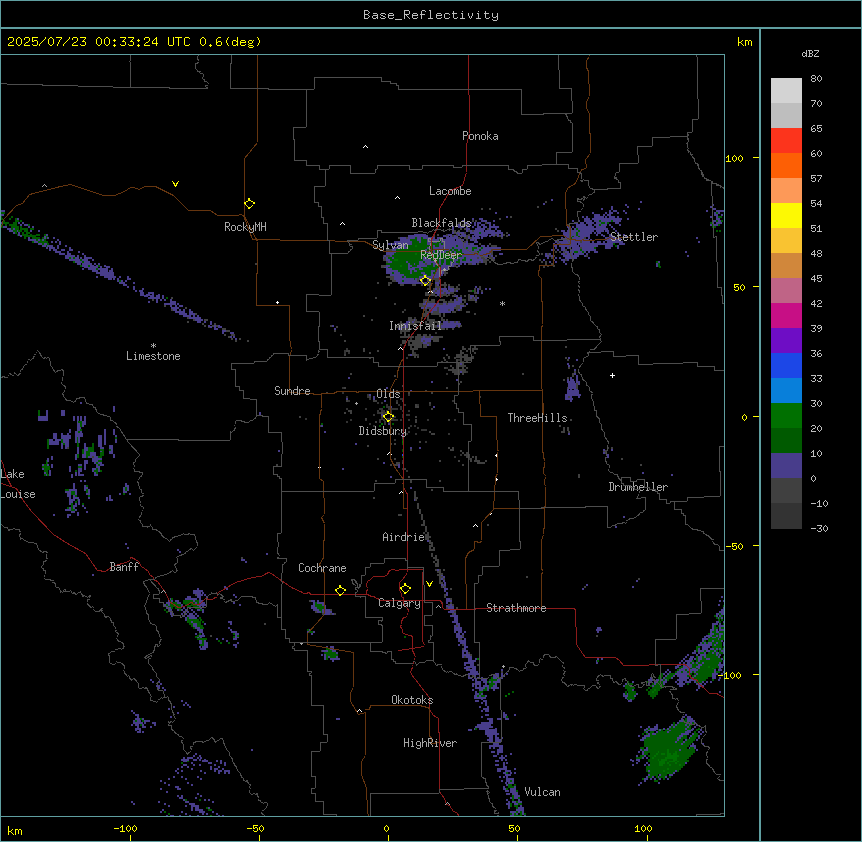Click the Strathmore town label
Viewport: 862px width, 842px height.
[x=516, y=608]
